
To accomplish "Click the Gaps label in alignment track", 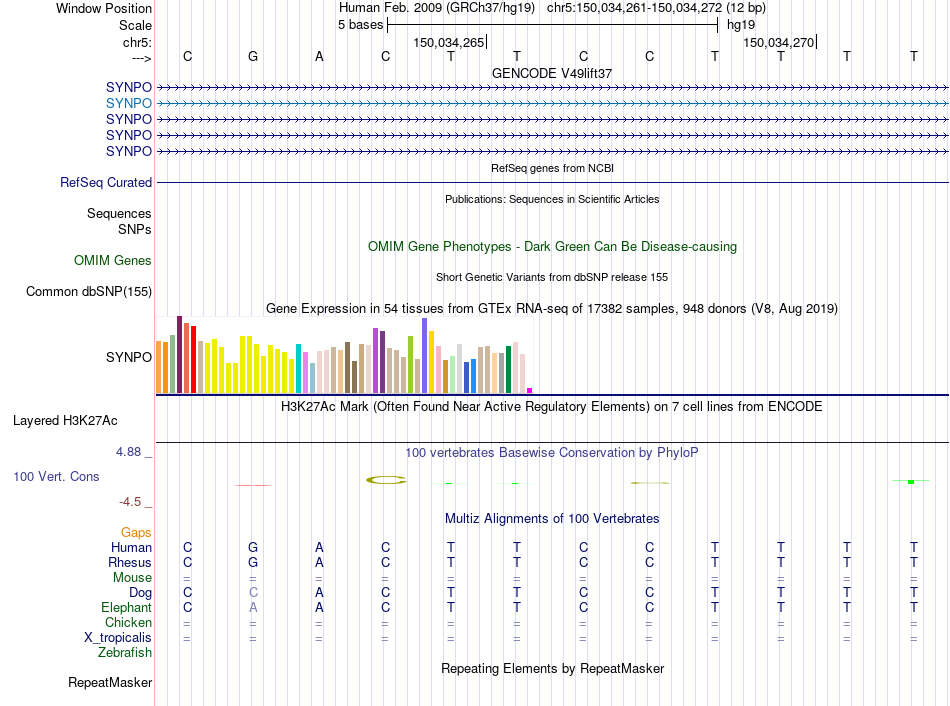I will pos(136,532).
